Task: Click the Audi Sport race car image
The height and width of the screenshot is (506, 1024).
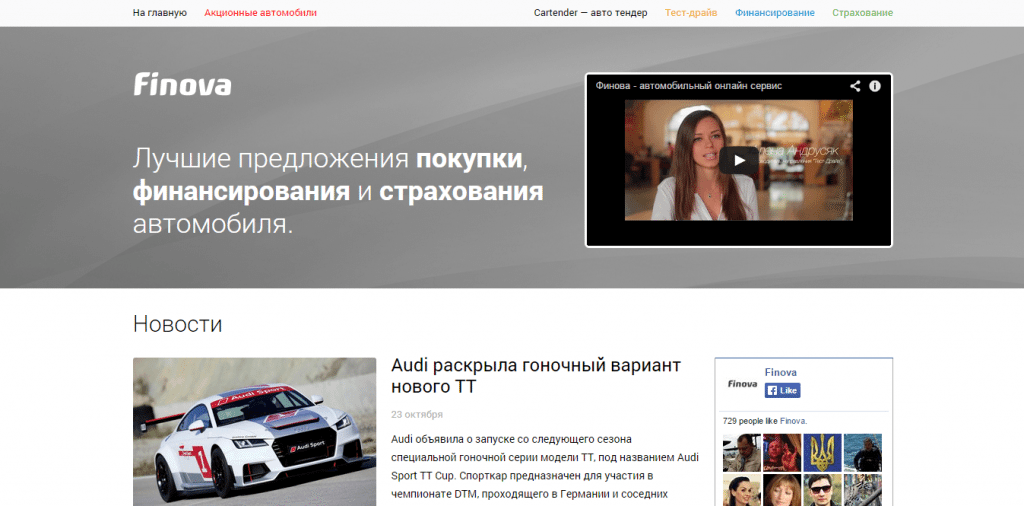Action: tap(254, 431)
